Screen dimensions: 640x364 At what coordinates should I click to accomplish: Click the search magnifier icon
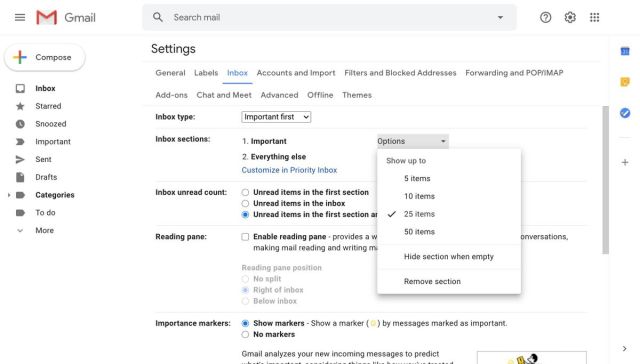(x=158, y=17)
